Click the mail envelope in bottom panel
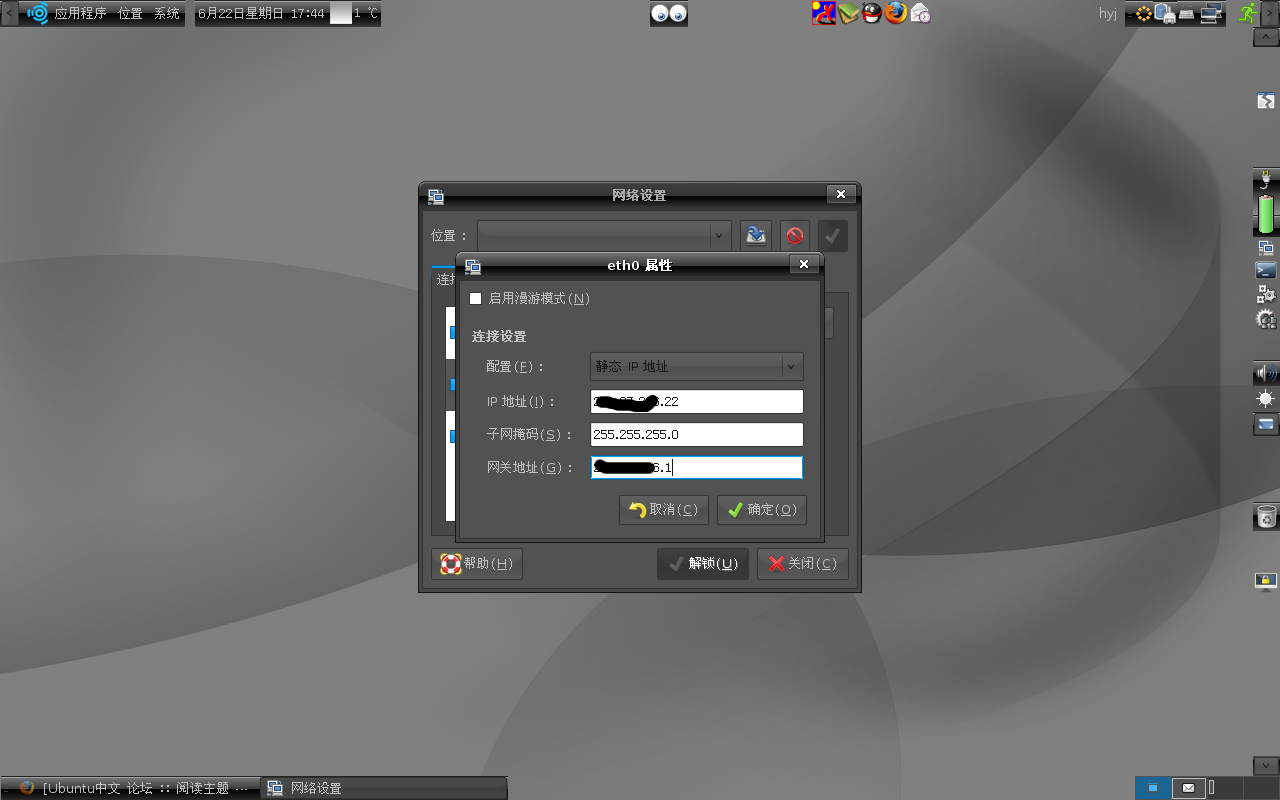Image resolution: width=1280 pixels, height=800 pixels. point(1188,788)
